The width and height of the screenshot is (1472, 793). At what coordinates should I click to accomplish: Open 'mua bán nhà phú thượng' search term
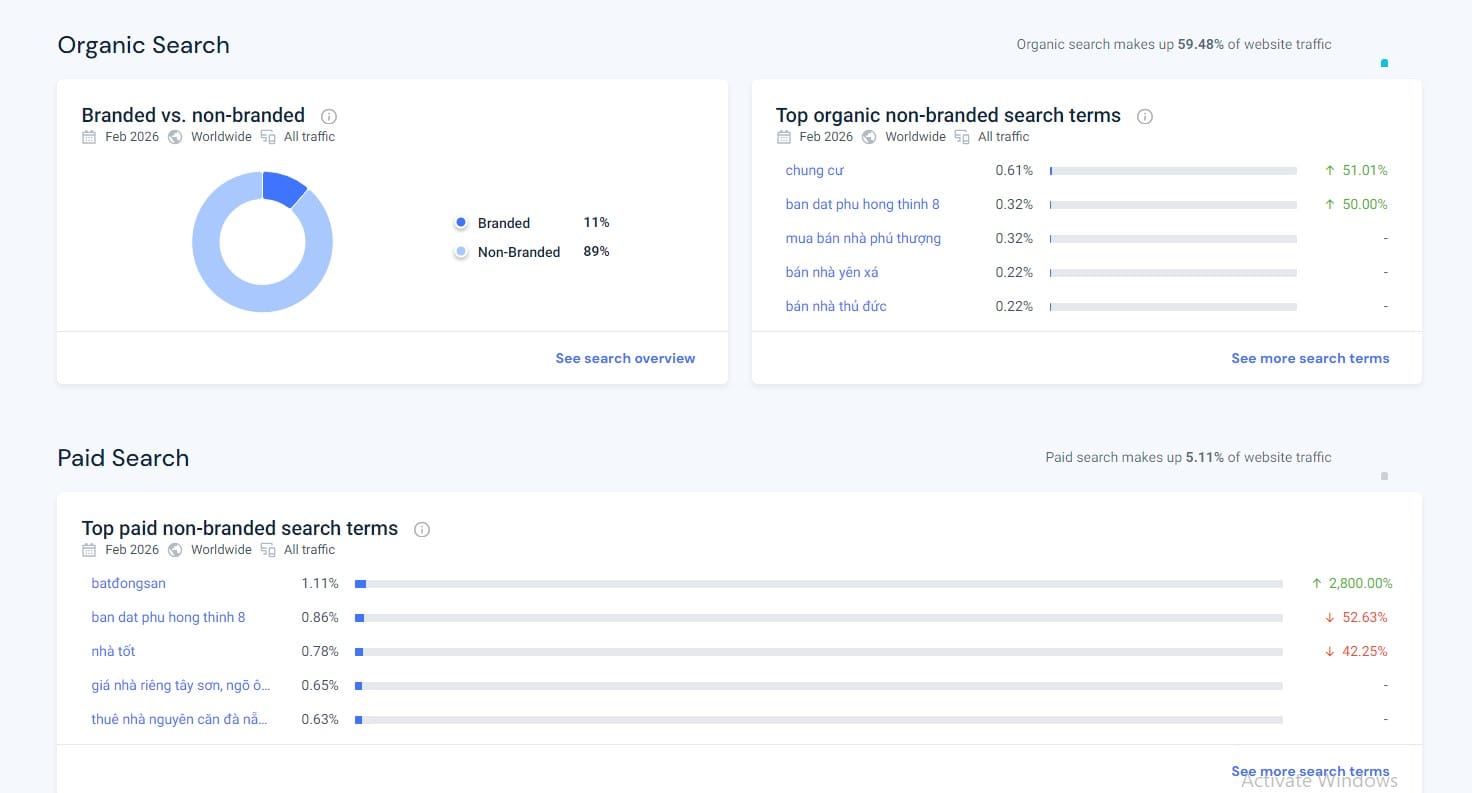click(862, 239)
